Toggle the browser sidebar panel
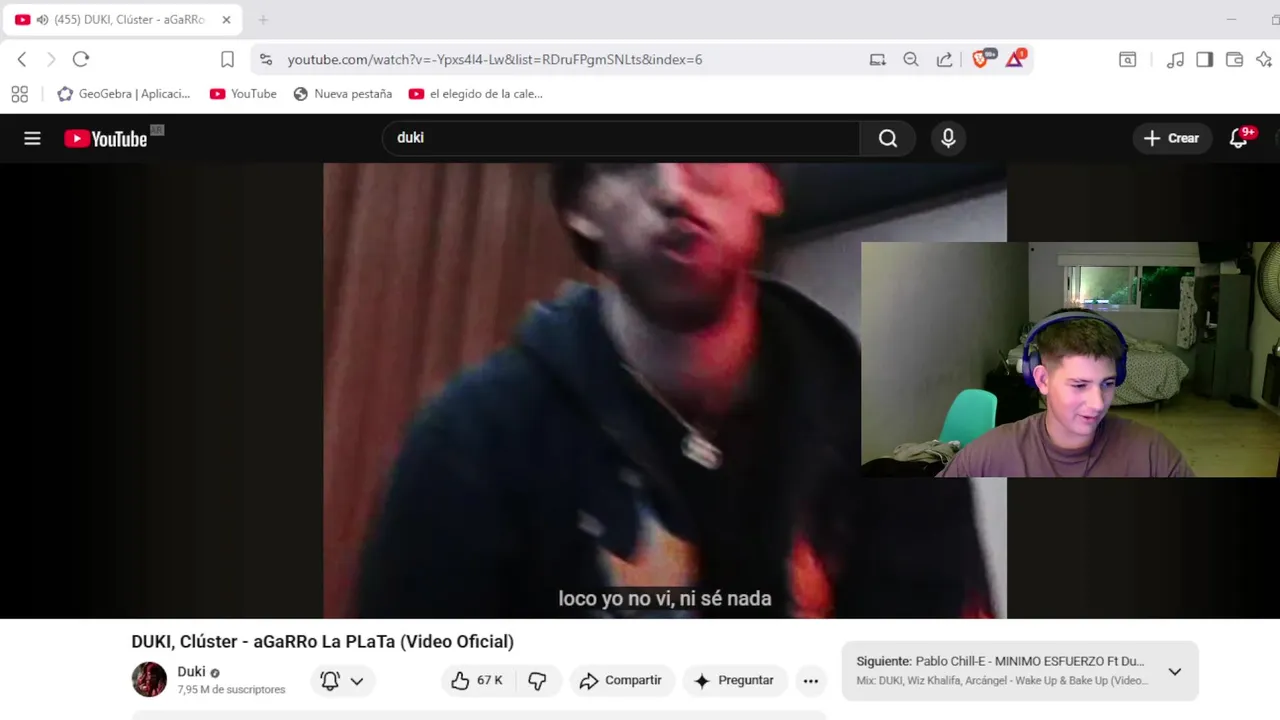The height and width of the screenshot is (720, 1280). 1205,60
